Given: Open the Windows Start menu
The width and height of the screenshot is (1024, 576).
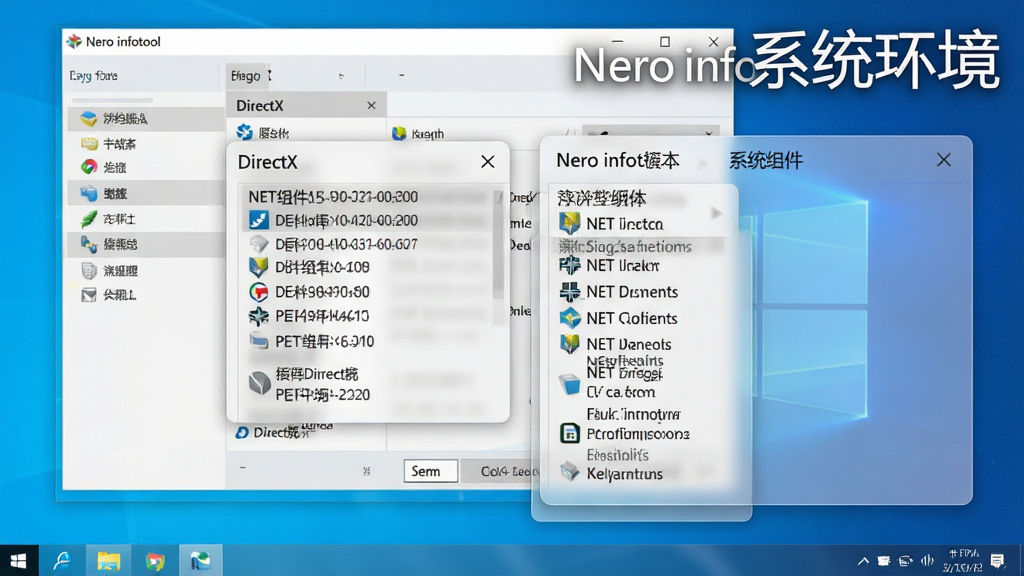Looking at the screenshot, I should point(19,560).
